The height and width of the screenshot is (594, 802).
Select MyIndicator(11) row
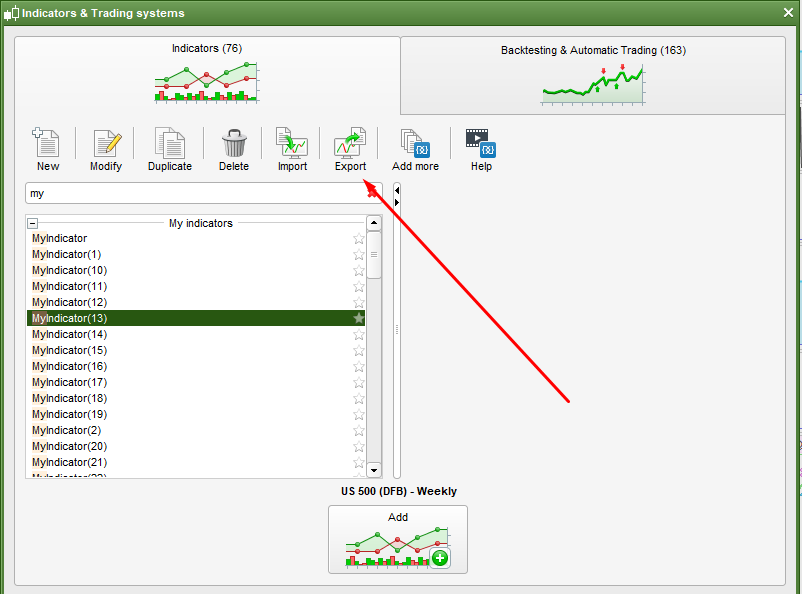click(x=196, y=287)
